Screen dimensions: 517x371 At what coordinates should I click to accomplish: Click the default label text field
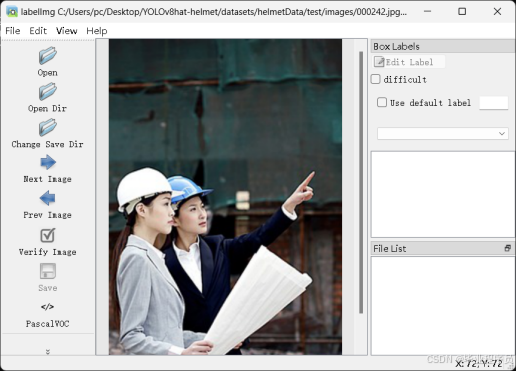pyautogui.click(x=494, y=103)
